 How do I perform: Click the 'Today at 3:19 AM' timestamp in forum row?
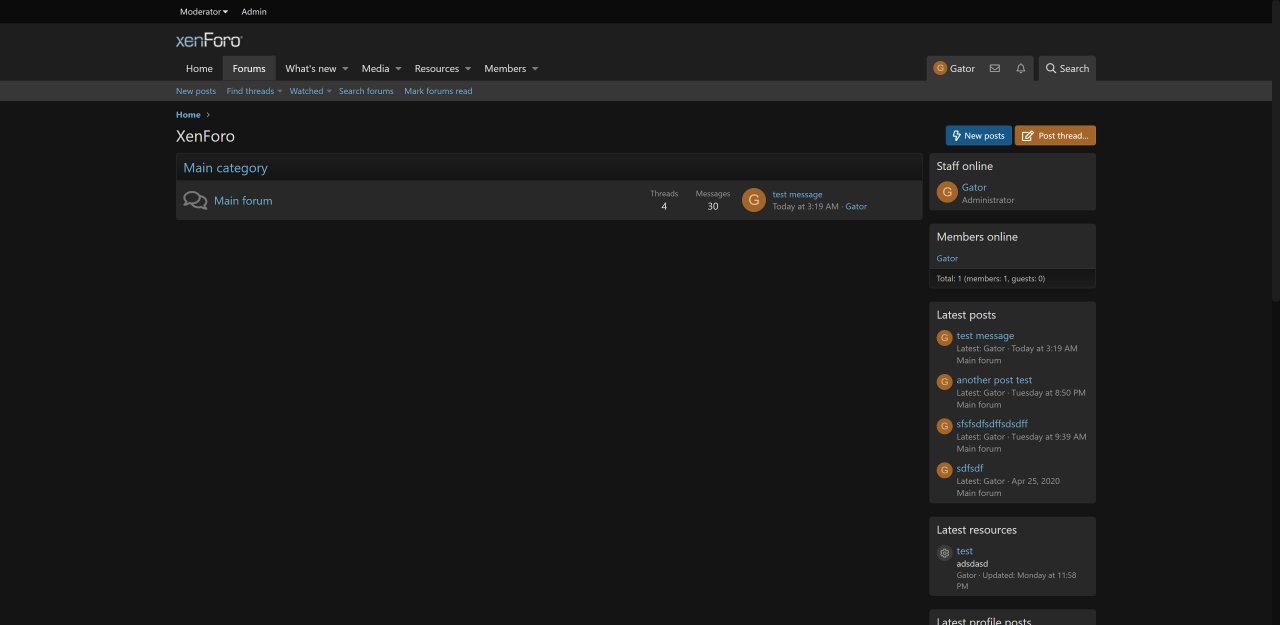[x=805, y=206]
